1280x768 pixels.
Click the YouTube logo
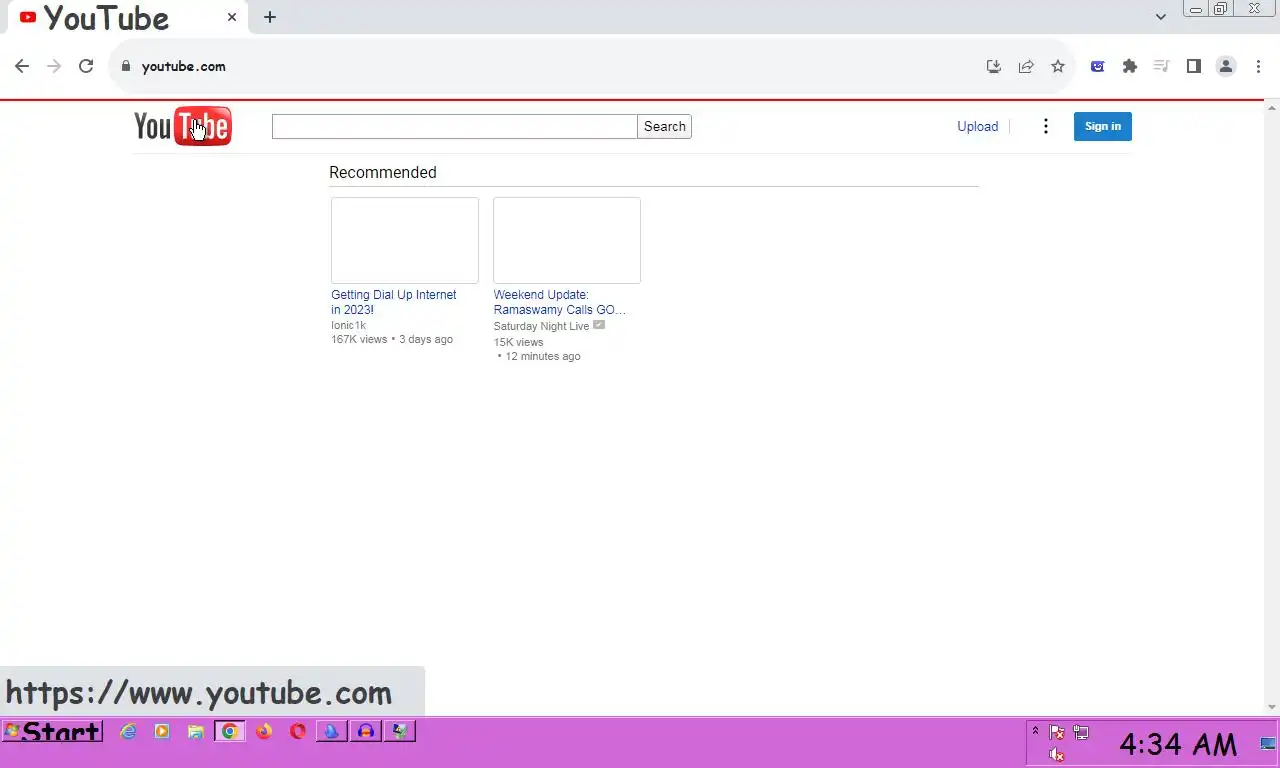pyautogui.click(x=183, y=126)
